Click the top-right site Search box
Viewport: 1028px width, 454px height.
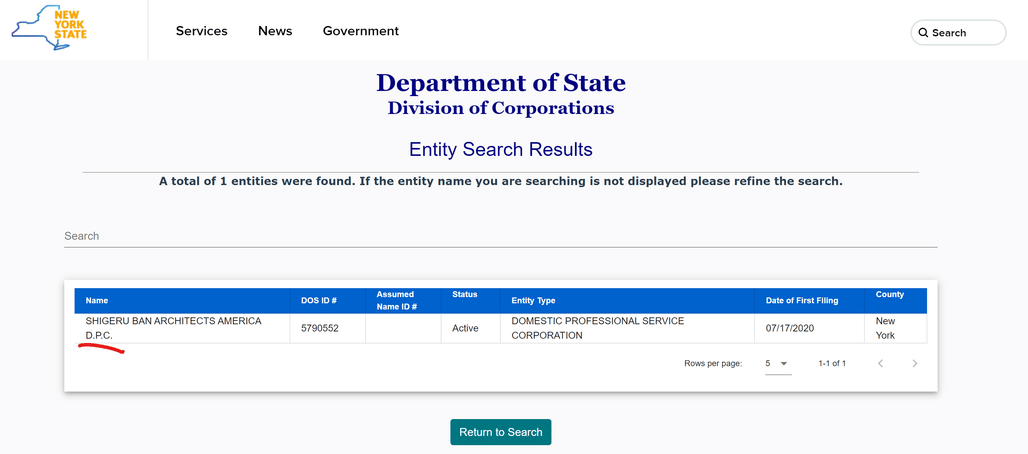958,33
